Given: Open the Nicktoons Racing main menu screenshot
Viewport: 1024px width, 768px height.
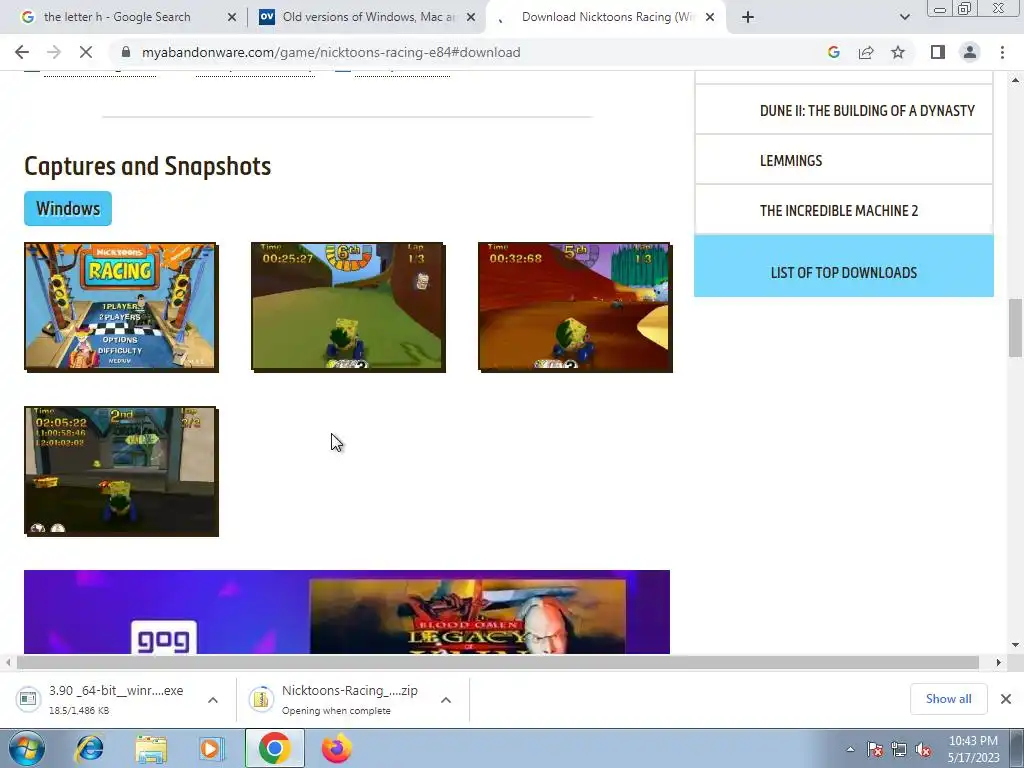Looking at the screenshot, I should (x=121, y=307).
